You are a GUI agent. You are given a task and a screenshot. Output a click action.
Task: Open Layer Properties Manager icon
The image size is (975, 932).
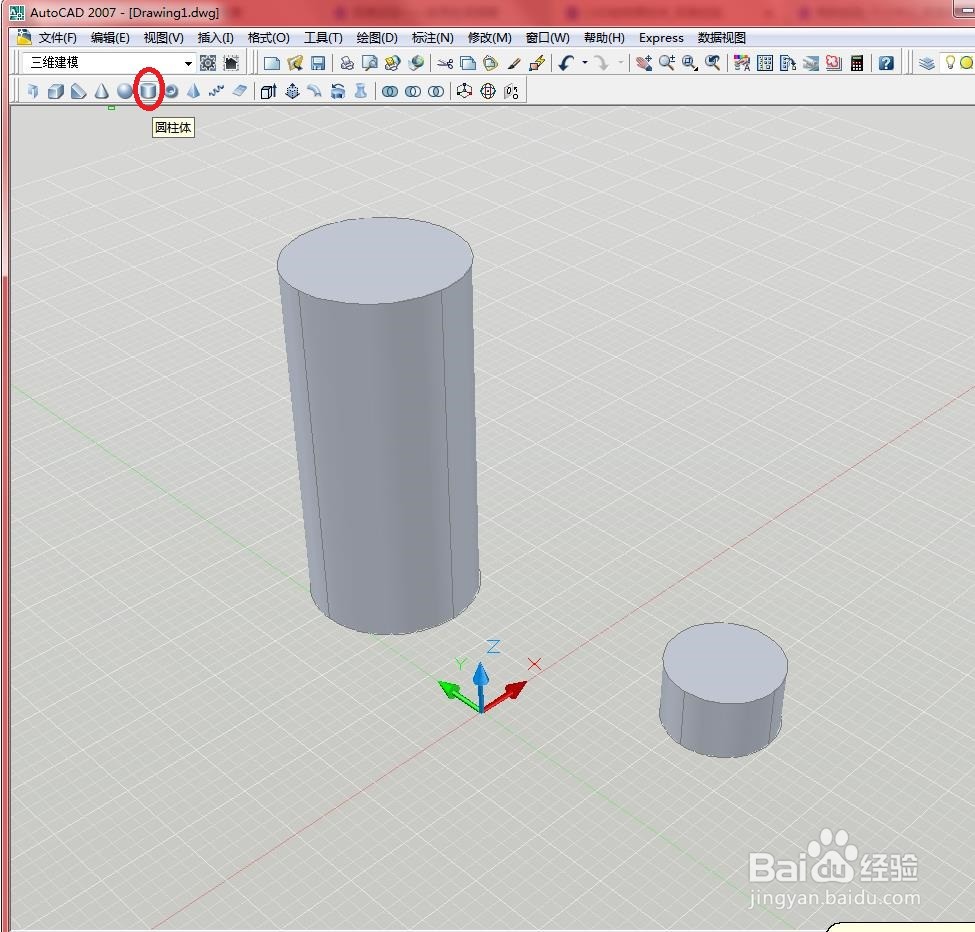coord(926,63)
